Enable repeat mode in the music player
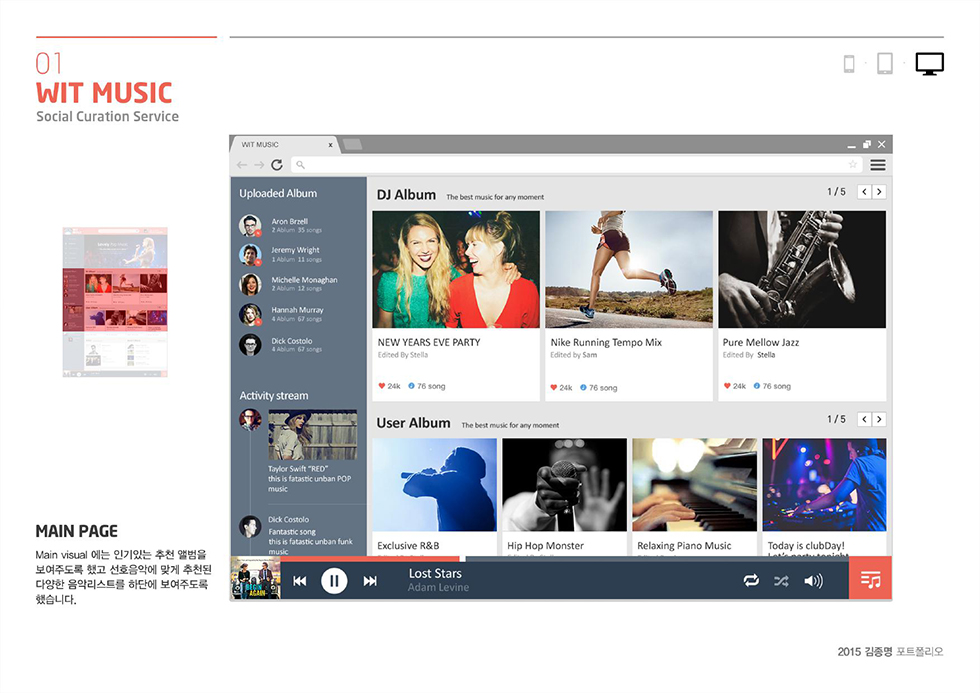Viewport: 980px width, 693px height. pos(751,580)
